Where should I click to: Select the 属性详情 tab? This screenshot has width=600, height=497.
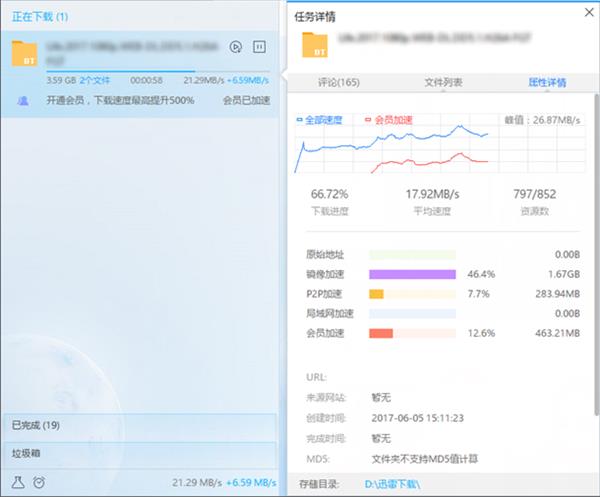[x=546, y=82]
